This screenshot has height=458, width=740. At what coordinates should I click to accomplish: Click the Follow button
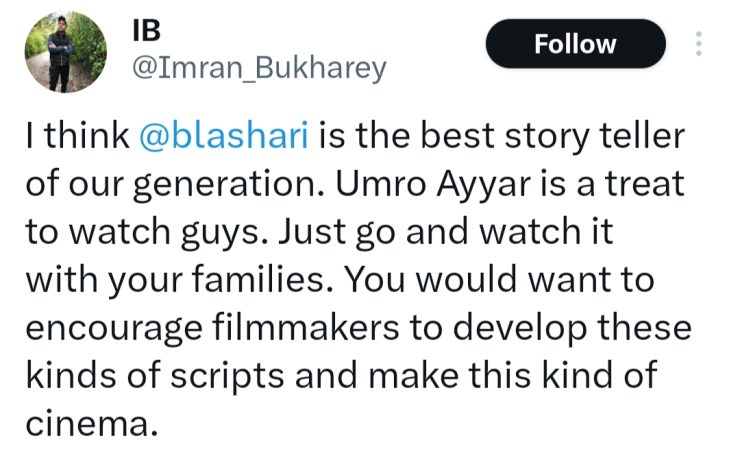tap(575, 44)
